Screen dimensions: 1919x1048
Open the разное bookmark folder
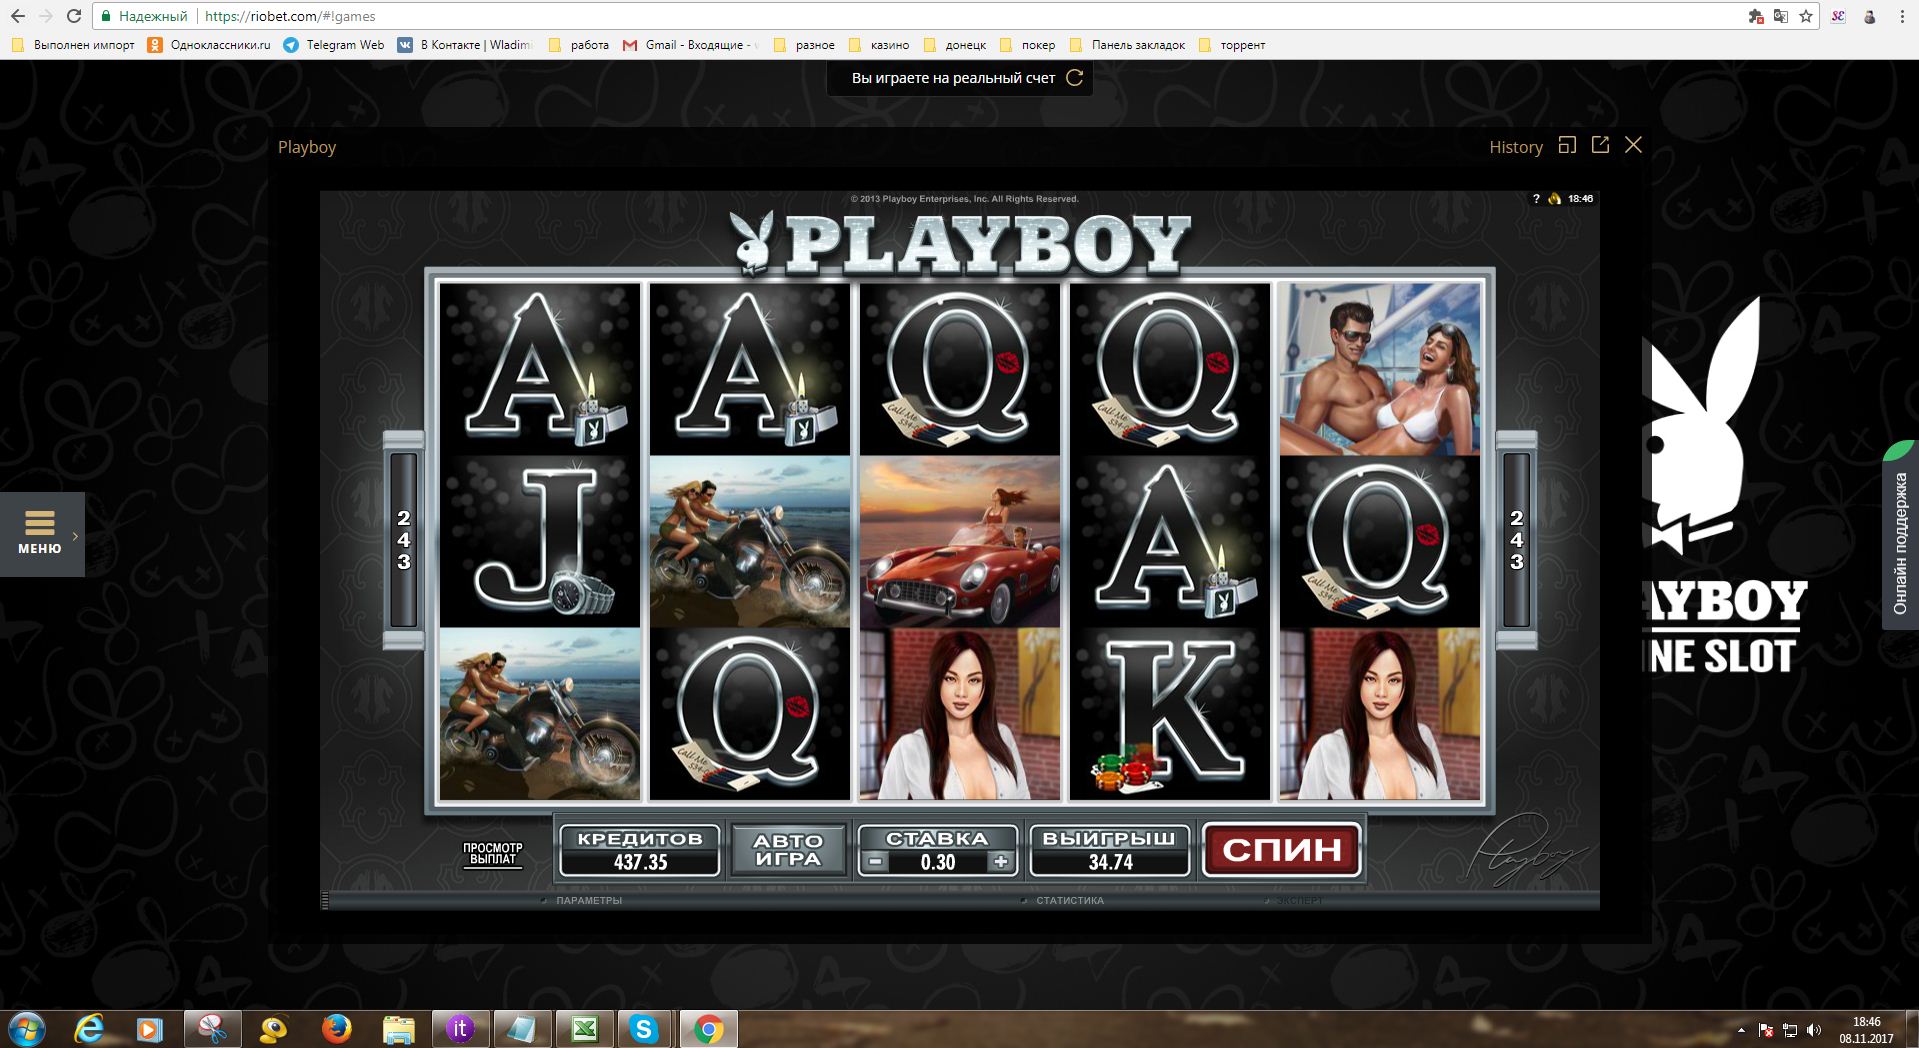point(805,45)
